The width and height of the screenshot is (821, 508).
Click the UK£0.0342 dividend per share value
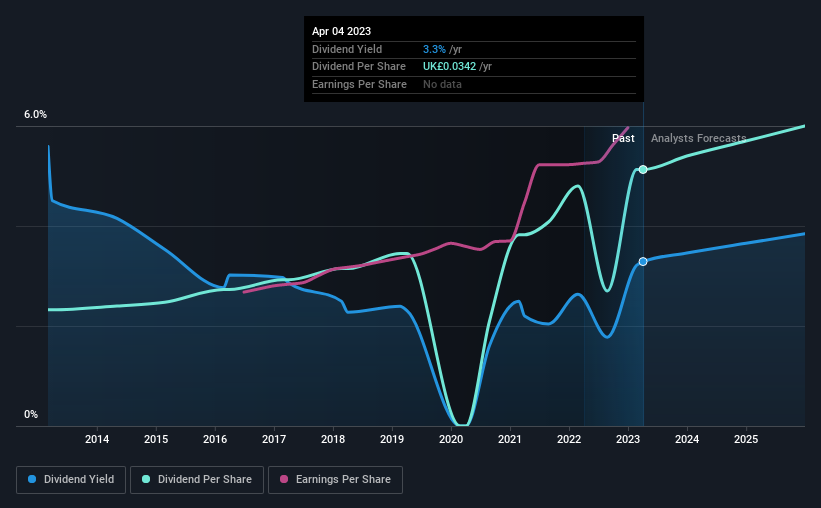450,67
